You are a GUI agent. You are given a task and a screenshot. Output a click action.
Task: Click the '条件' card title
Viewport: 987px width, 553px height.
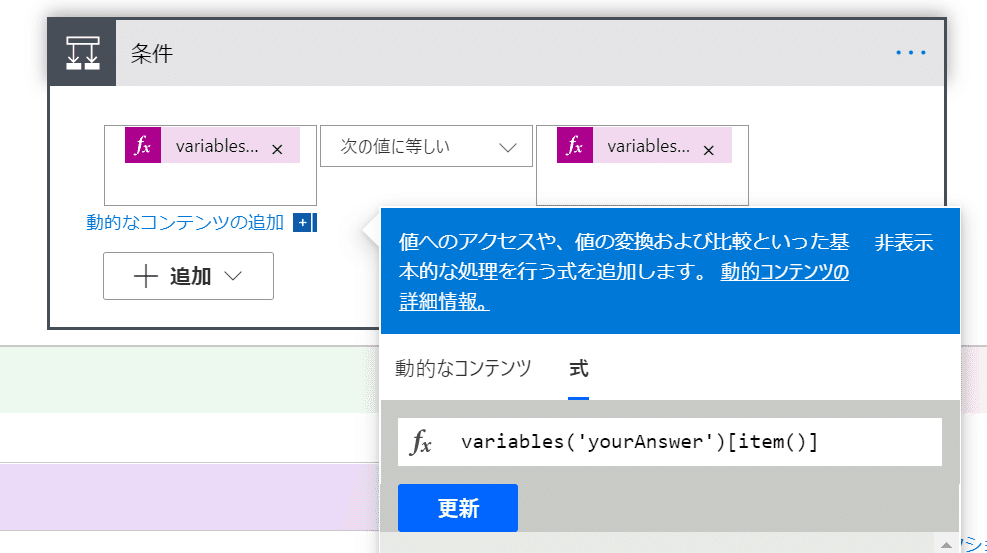coord(152,53)
